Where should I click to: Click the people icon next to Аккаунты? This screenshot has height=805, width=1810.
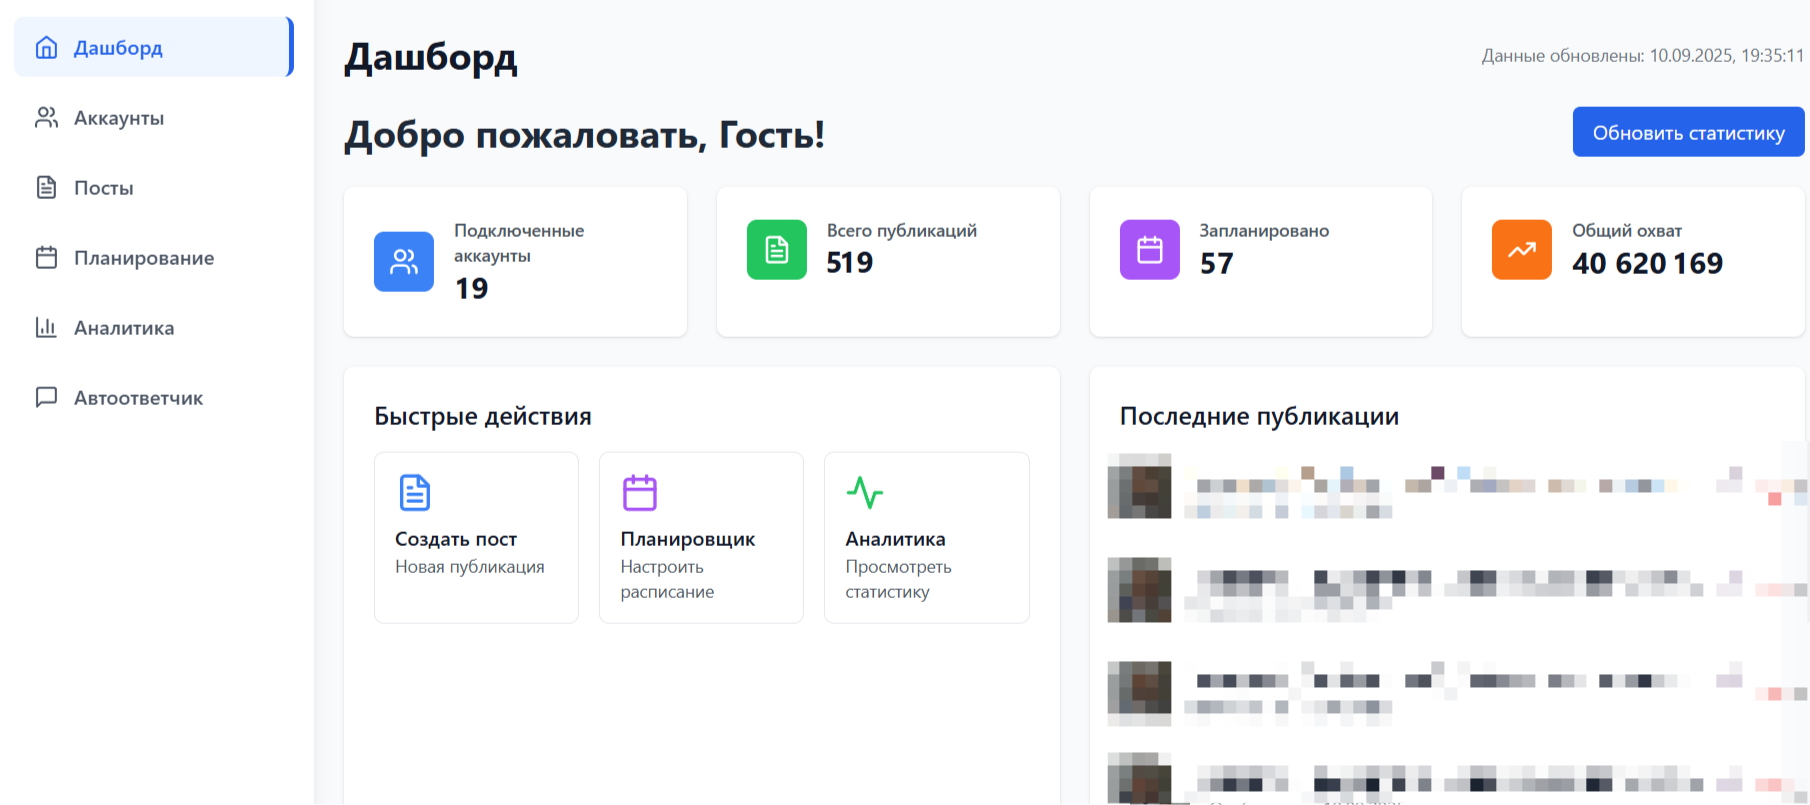tap(46, 117)
